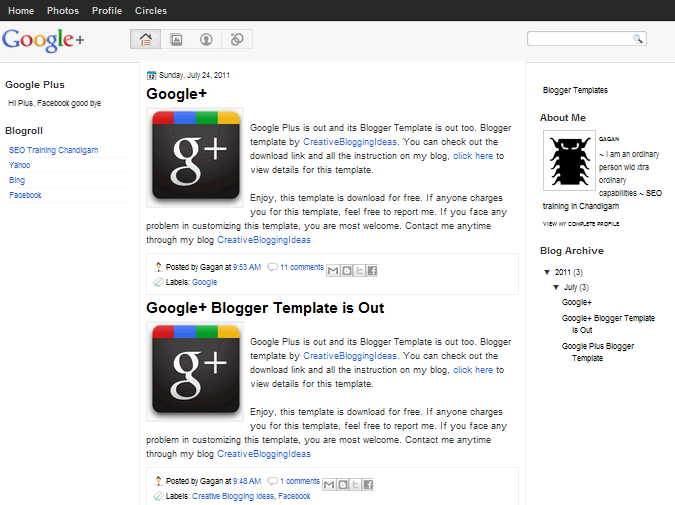
Task: Collapse the July archive month
Action: pyautogui.click(x=556, y=287)
